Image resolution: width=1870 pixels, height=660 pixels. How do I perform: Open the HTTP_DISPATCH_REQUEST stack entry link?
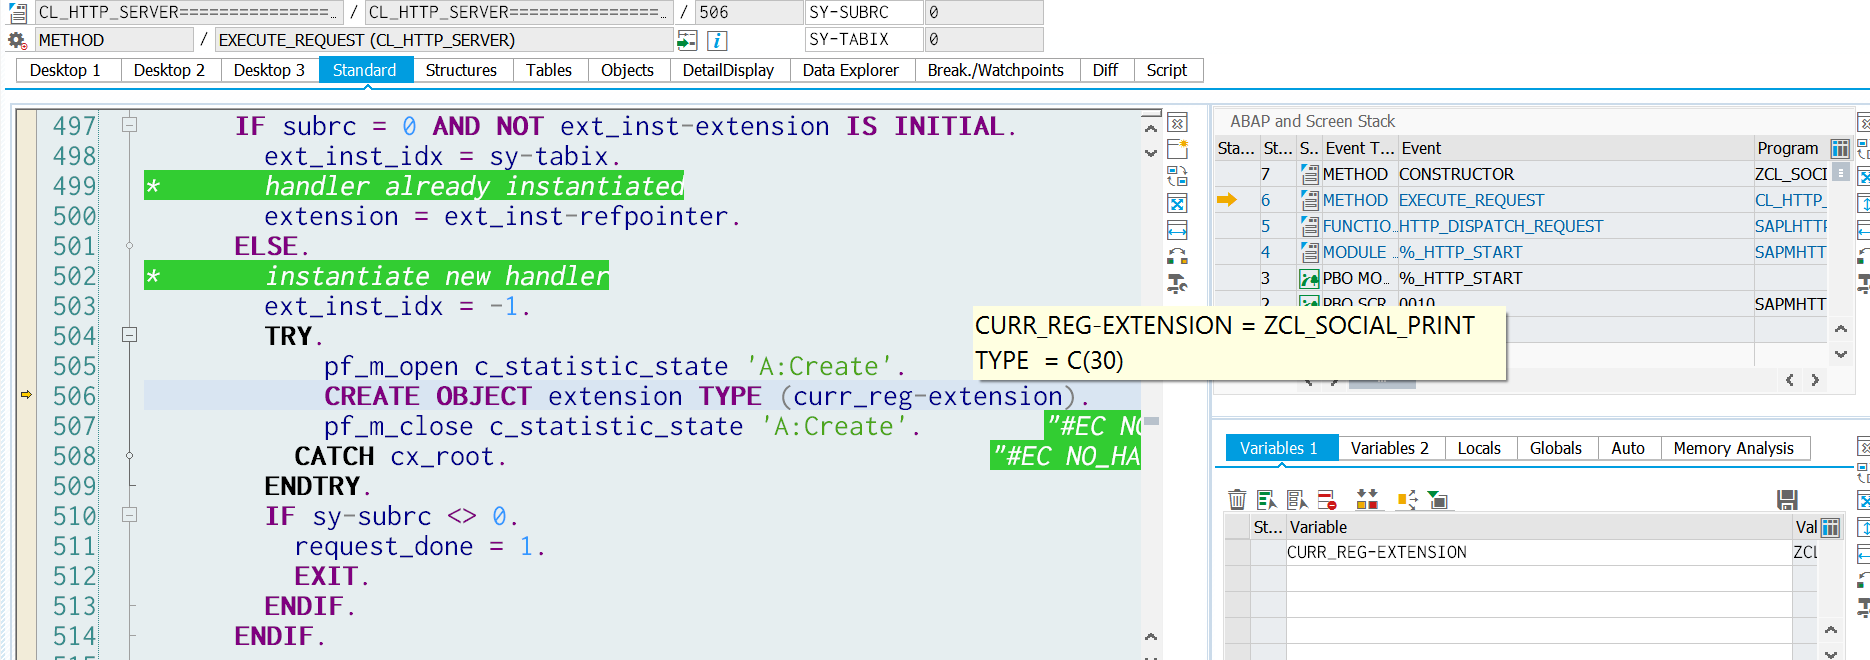click(x=1501, y=226)
